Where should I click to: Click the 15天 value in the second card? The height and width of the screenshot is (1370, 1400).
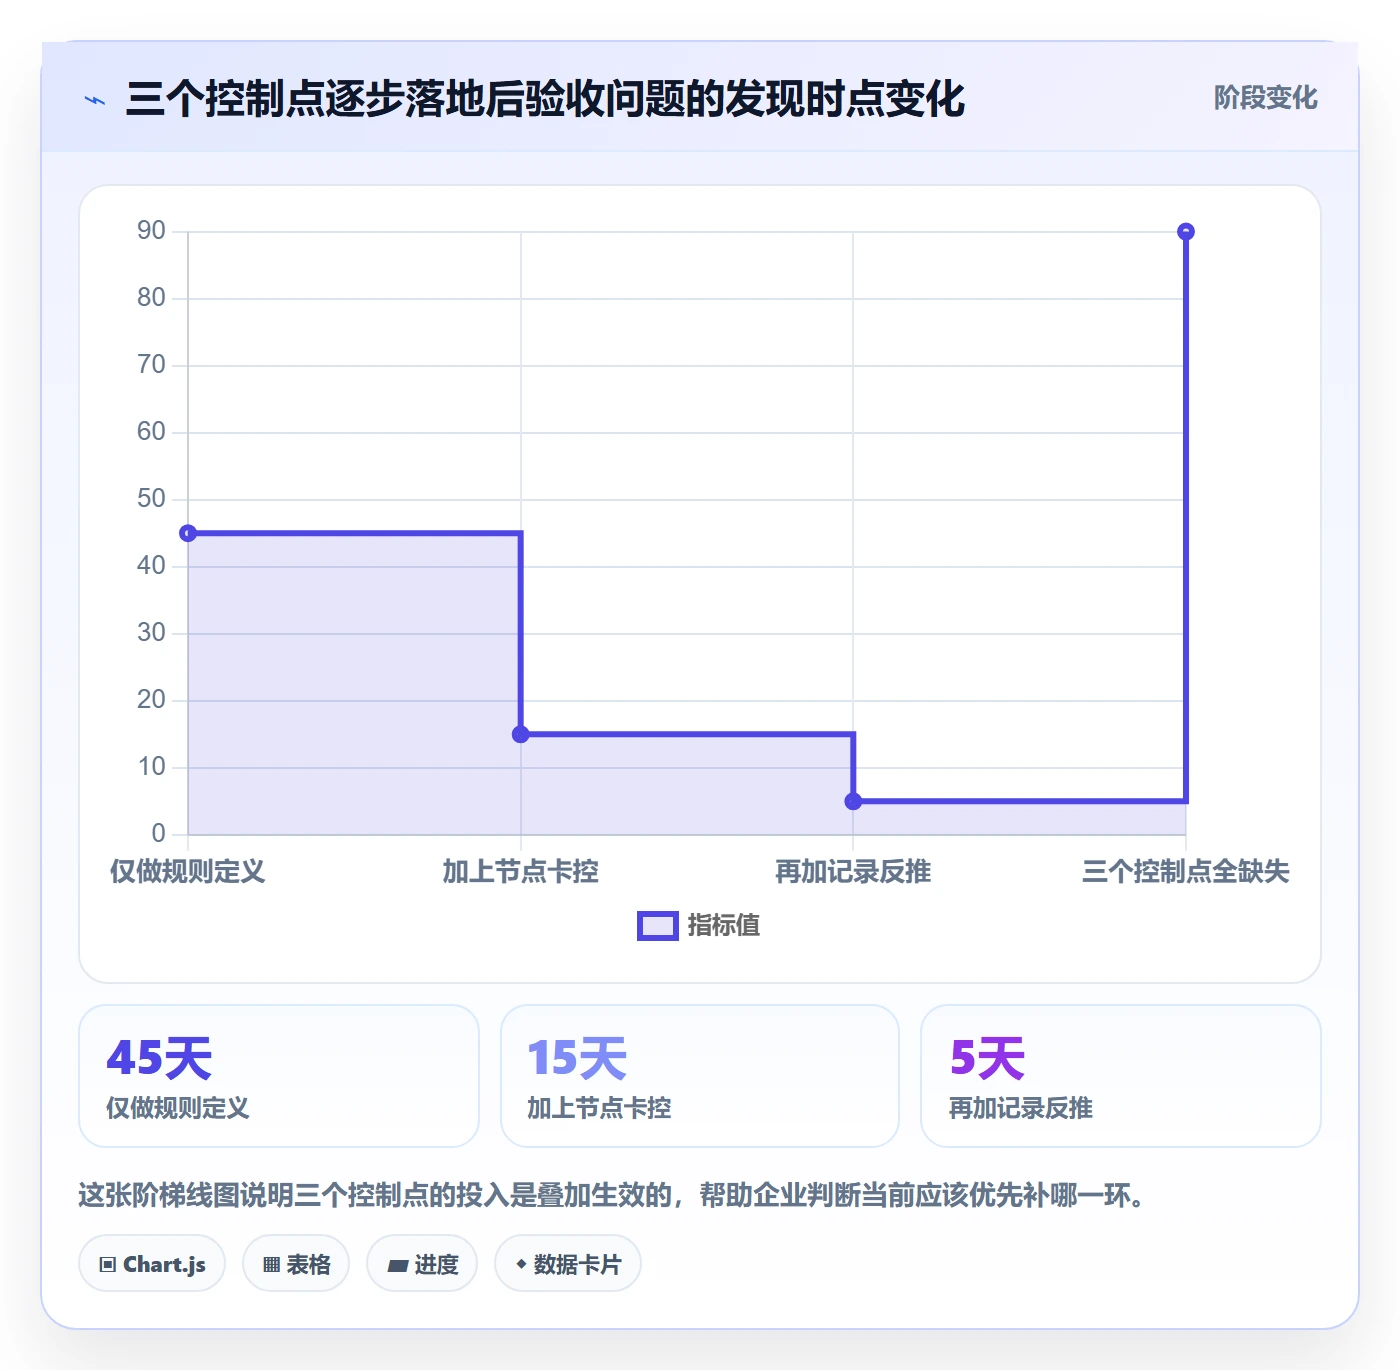point(577,1058)
